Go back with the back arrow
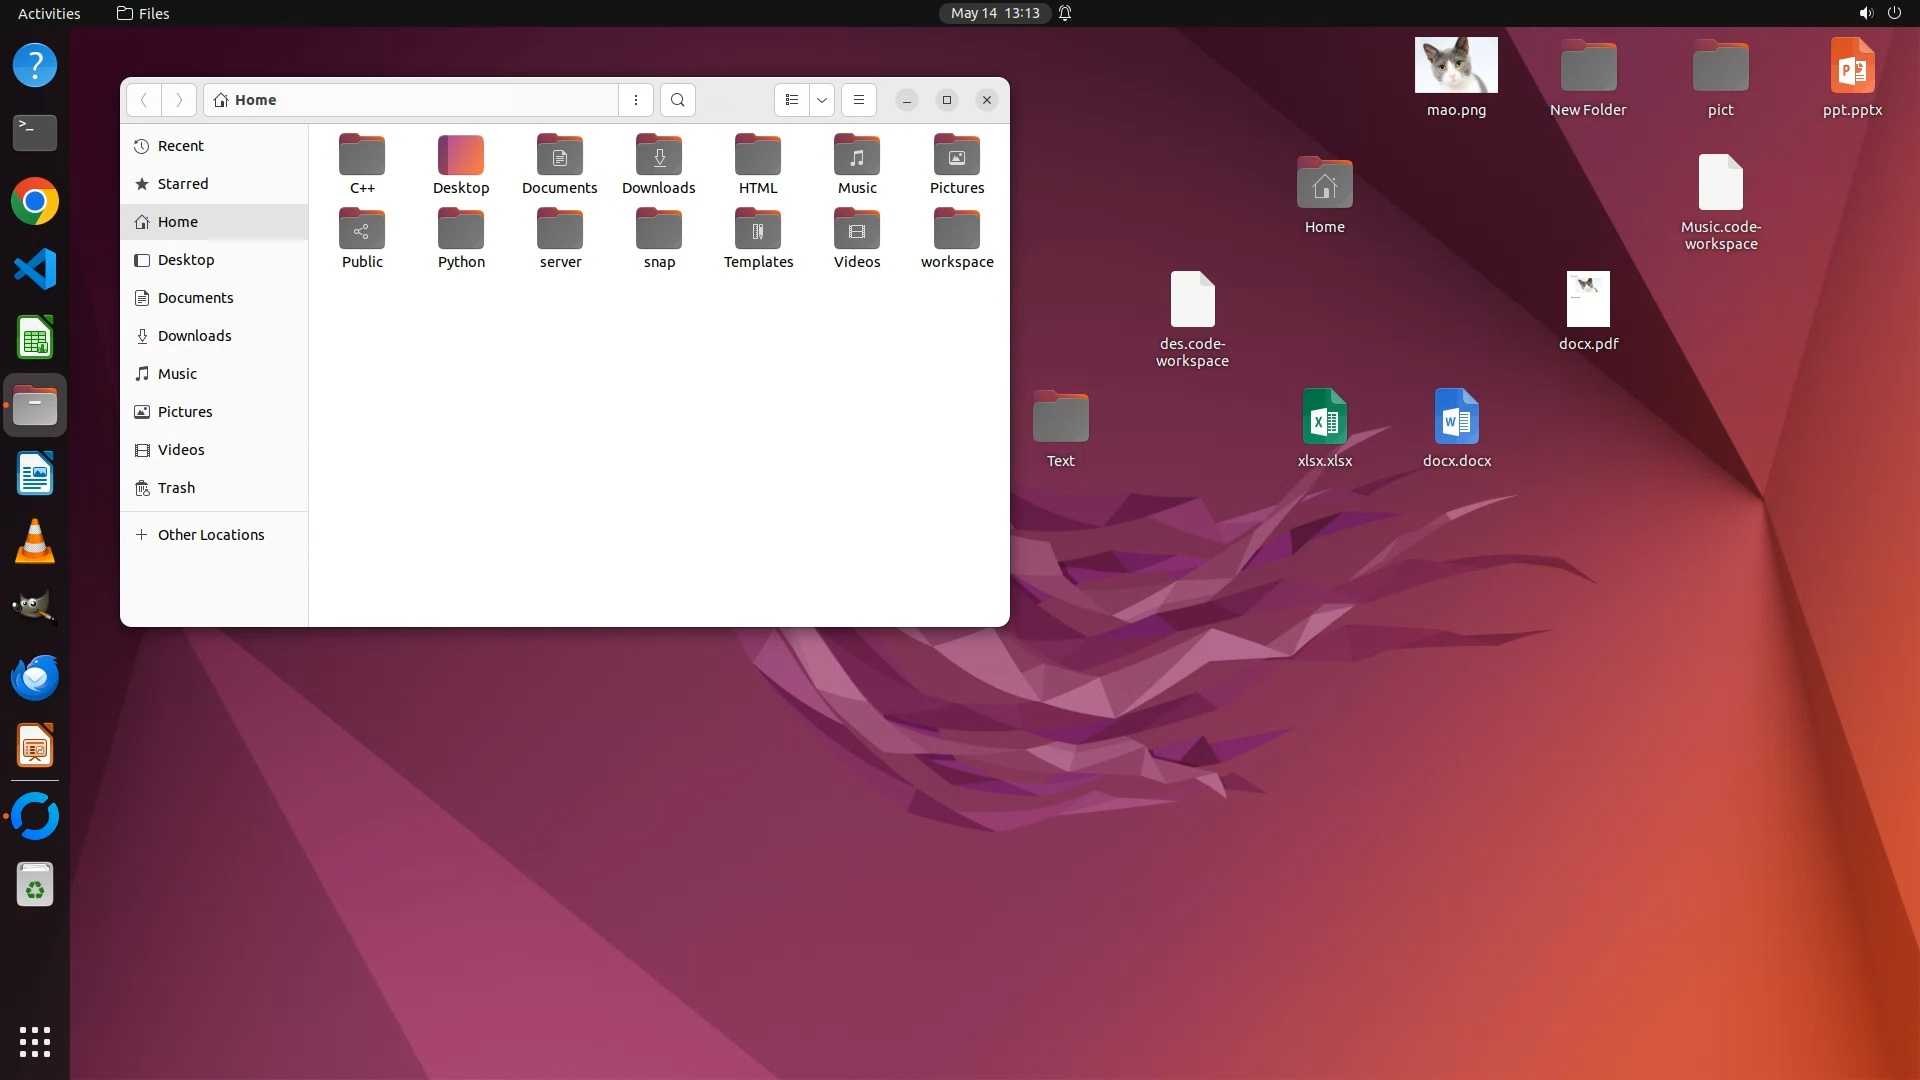The image size is (1920, 1080). click(144, 100)
